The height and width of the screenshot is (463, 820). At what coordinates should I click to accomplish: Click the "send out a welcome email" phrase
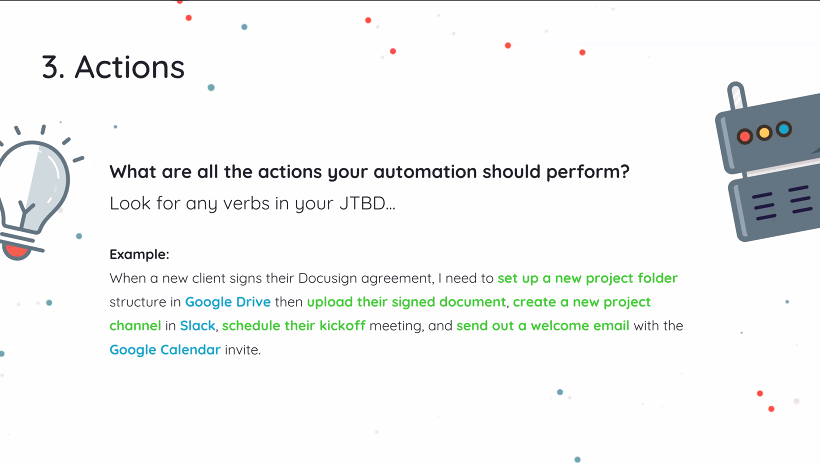pos(543,326)
